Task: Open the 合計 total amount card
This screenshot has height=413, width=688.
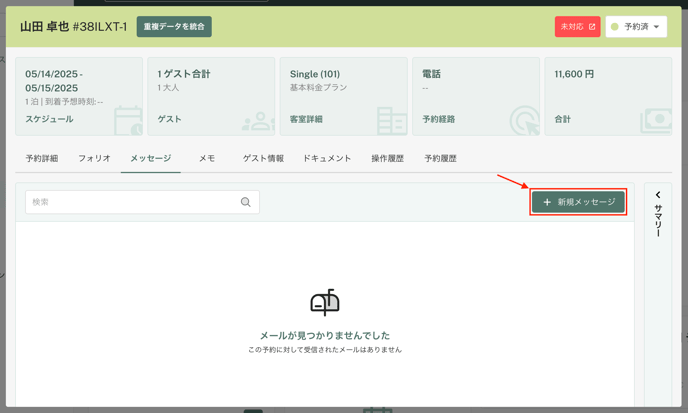Action: click(x=608, y=97)
